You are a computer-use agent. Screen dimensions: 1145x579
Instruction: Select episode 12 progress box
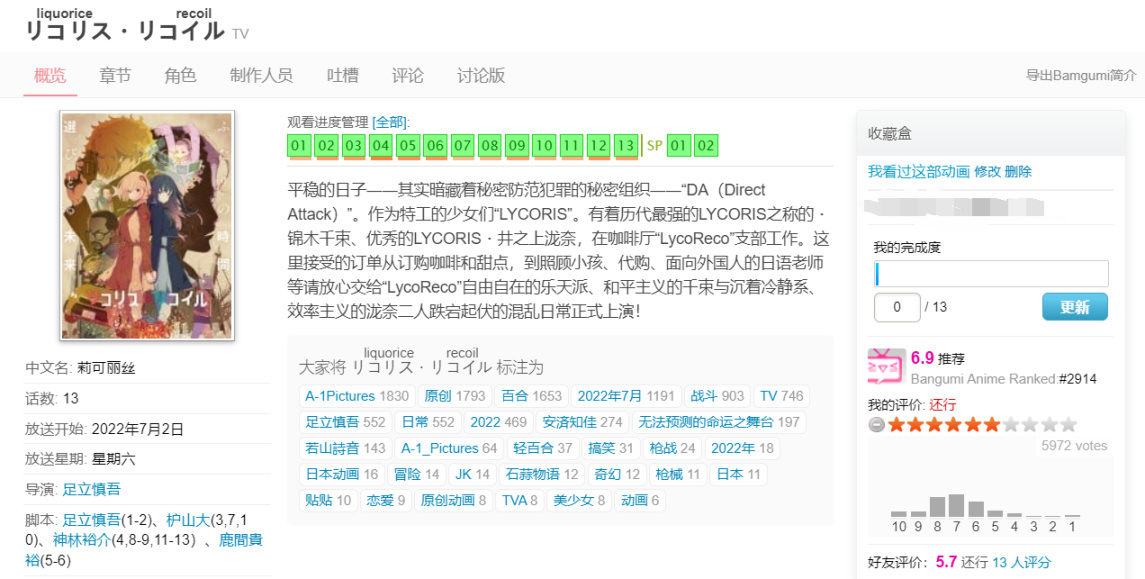599,145
